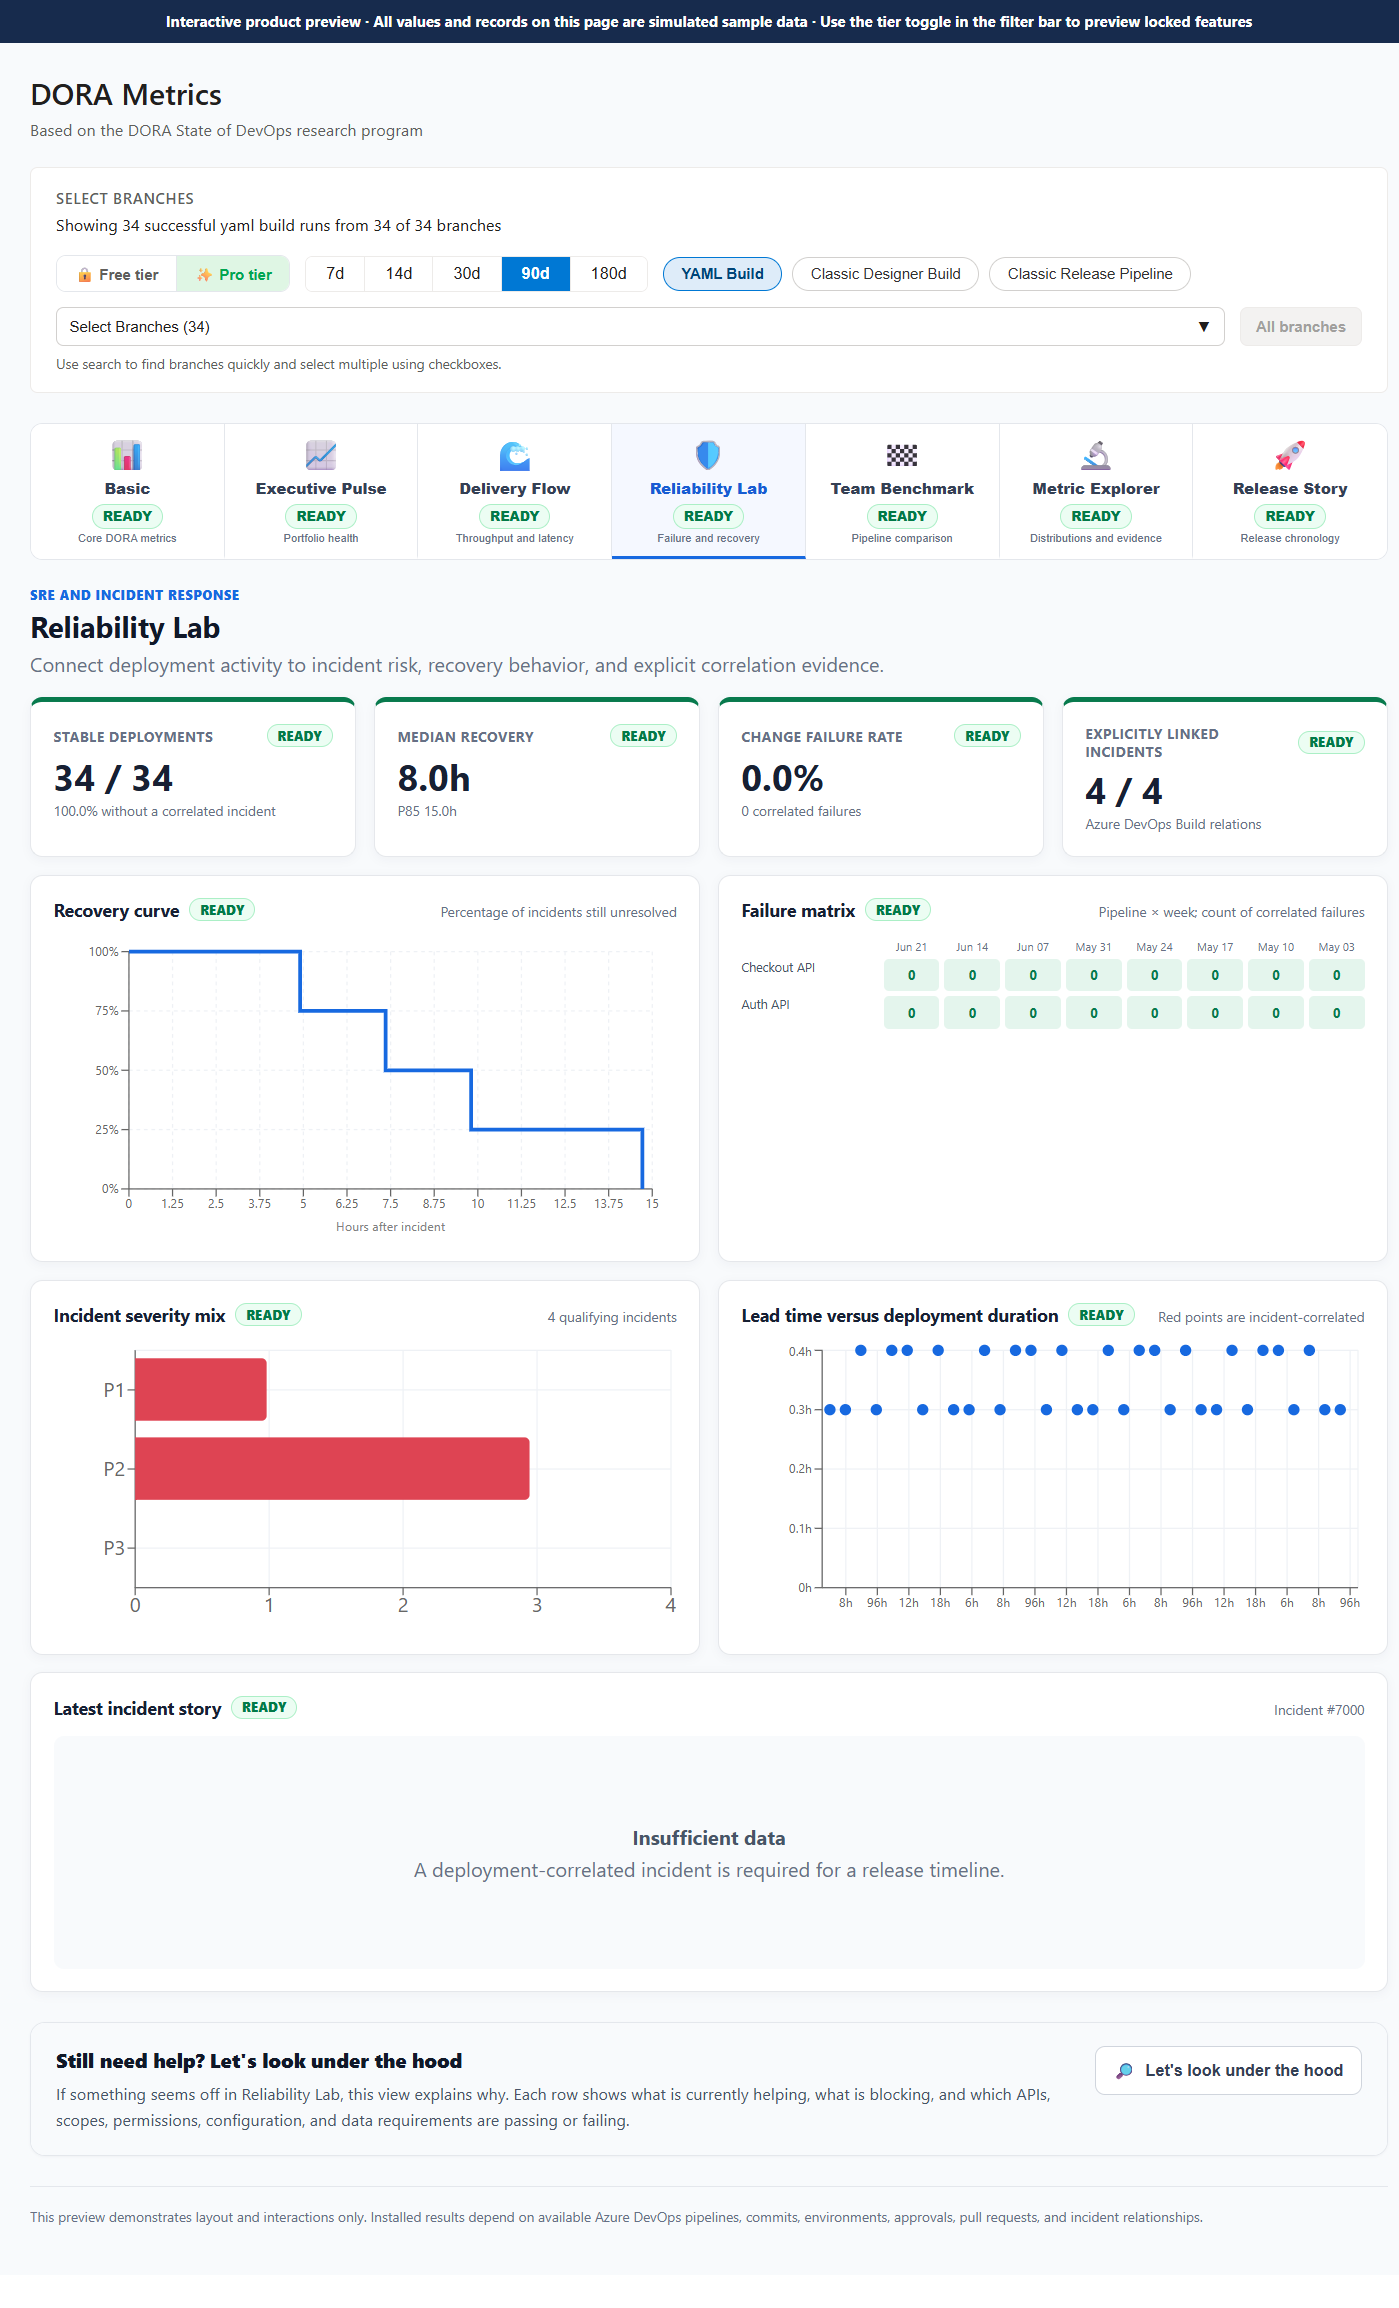Click the Executive Pulse trend chart icon
Screen dimensions: 1399x2308
(x=321, y=455)
